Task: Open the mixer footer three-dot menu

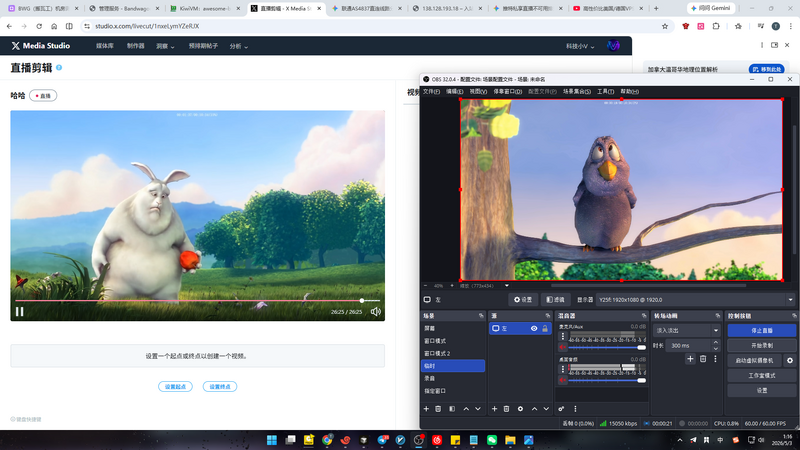Action: click(575, 409)
